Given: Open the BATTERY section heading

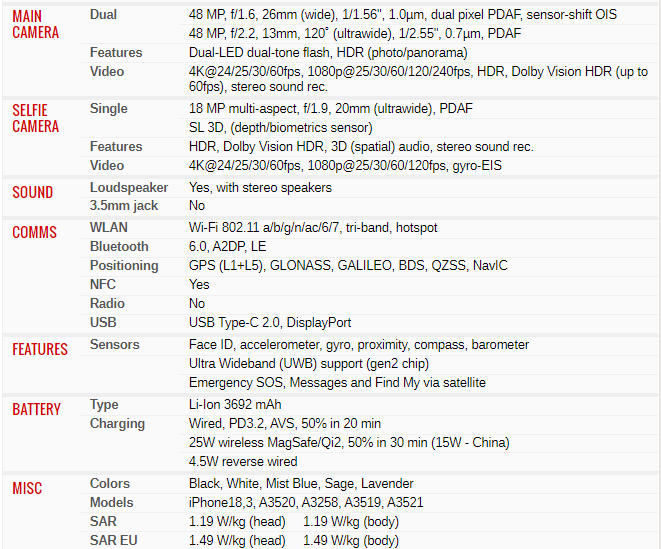Looking at the screenshot, I should click(x=37, y=409).
